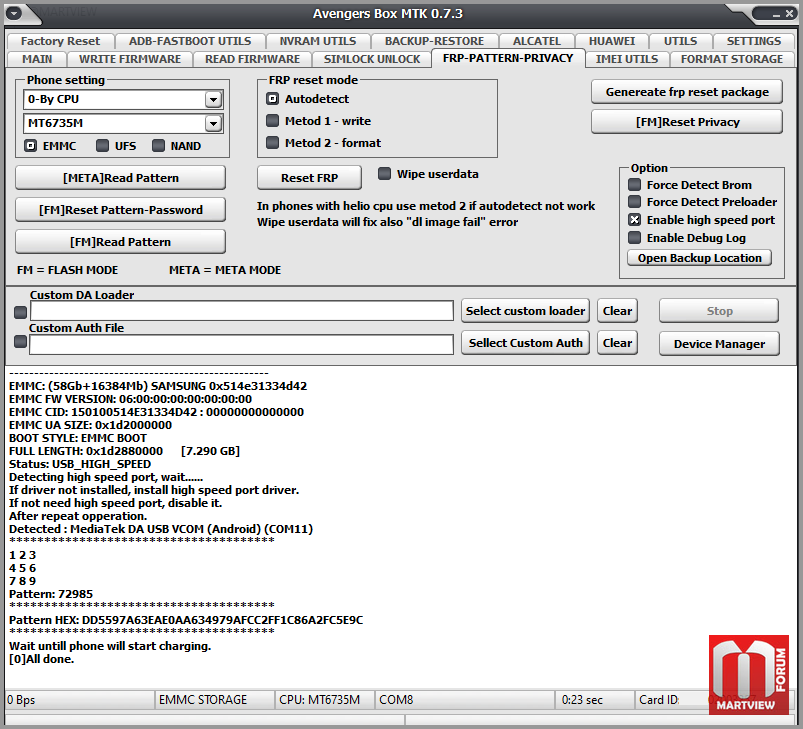Click the [0]All done. log line
Image resolution: width=803 pixels, height=729 pixels.
coord(41,659)
